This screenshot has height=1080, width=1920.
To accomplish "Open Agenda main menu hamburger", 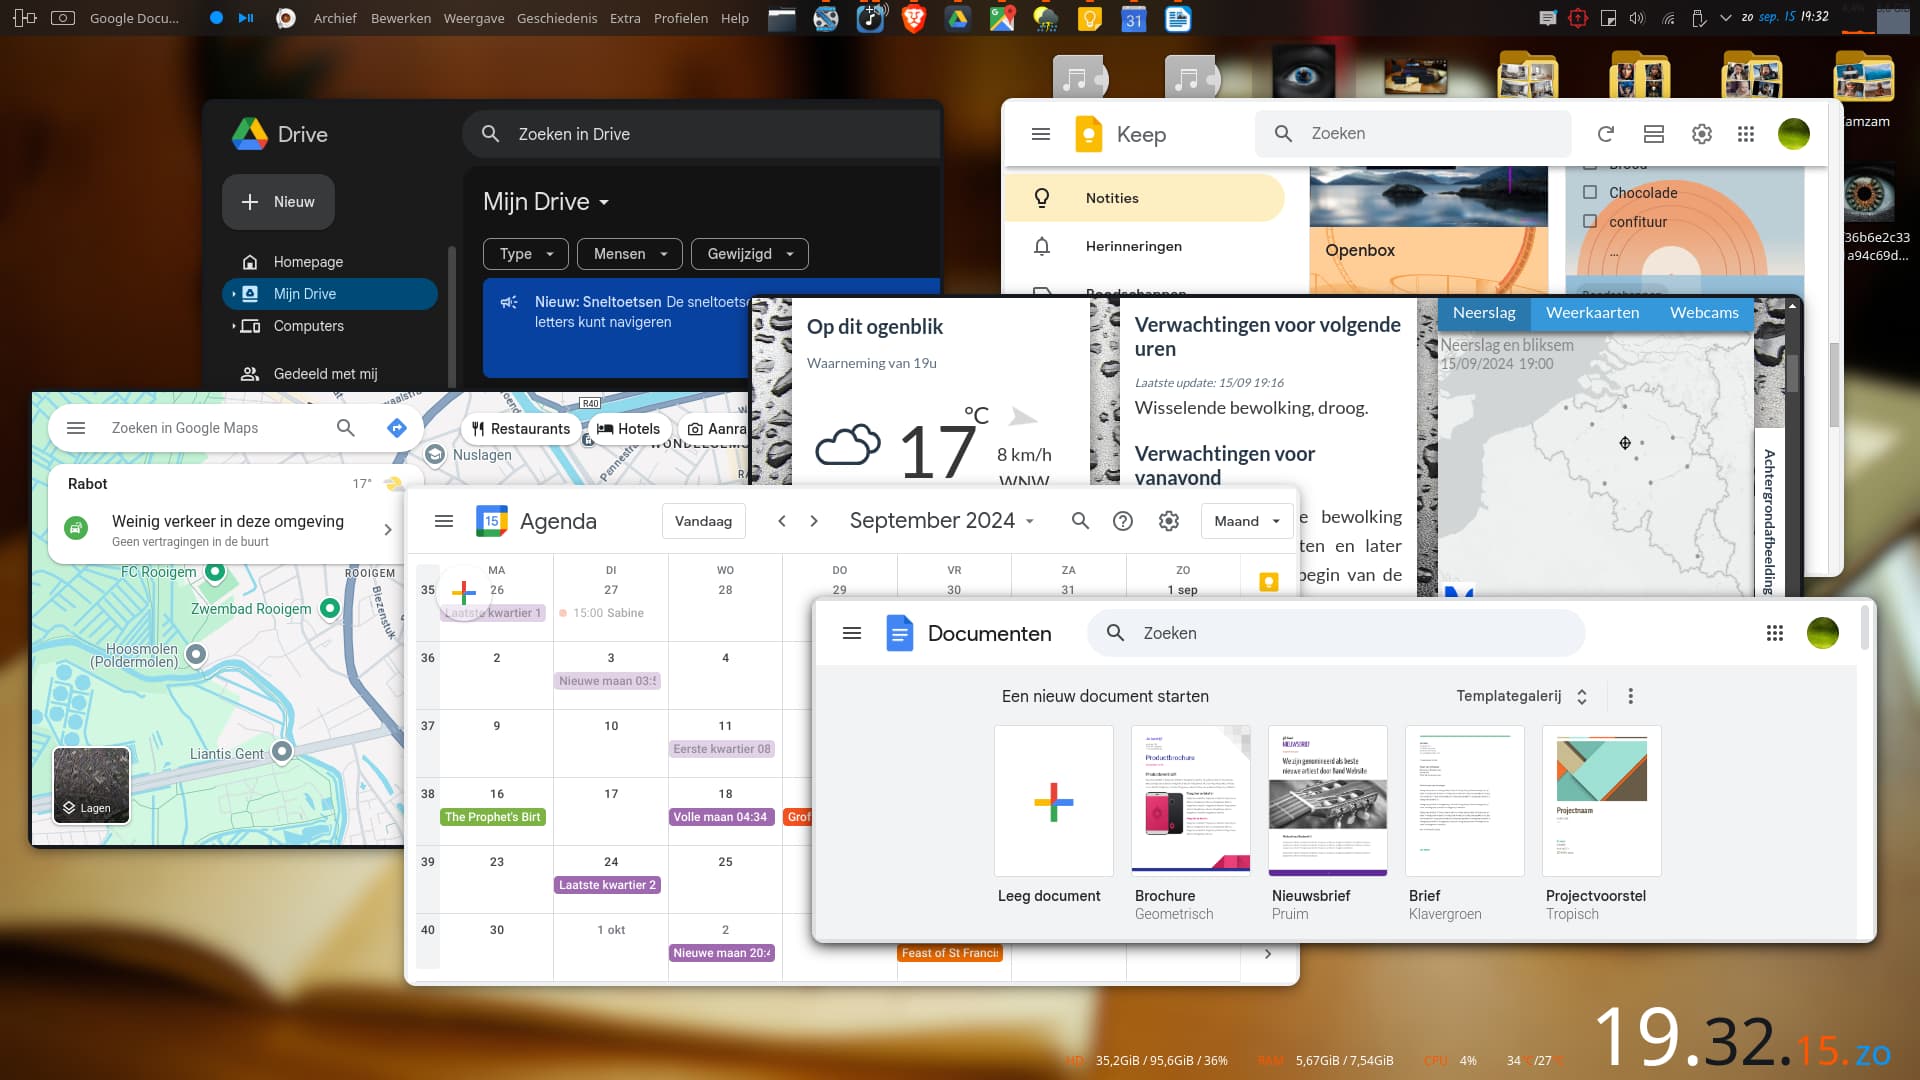I will click(x=444, y=521).
